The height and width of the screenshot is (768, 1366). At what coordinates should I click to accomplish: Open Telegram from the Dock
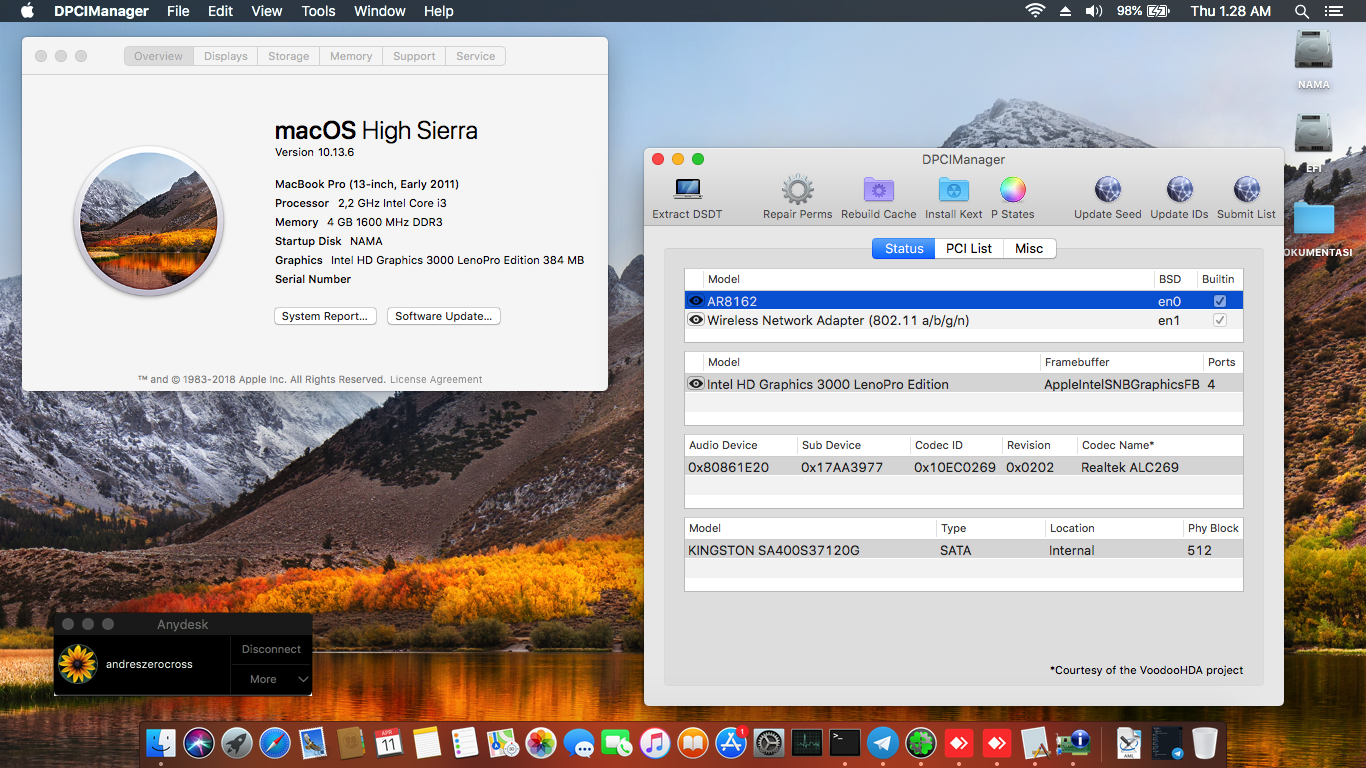882,743
